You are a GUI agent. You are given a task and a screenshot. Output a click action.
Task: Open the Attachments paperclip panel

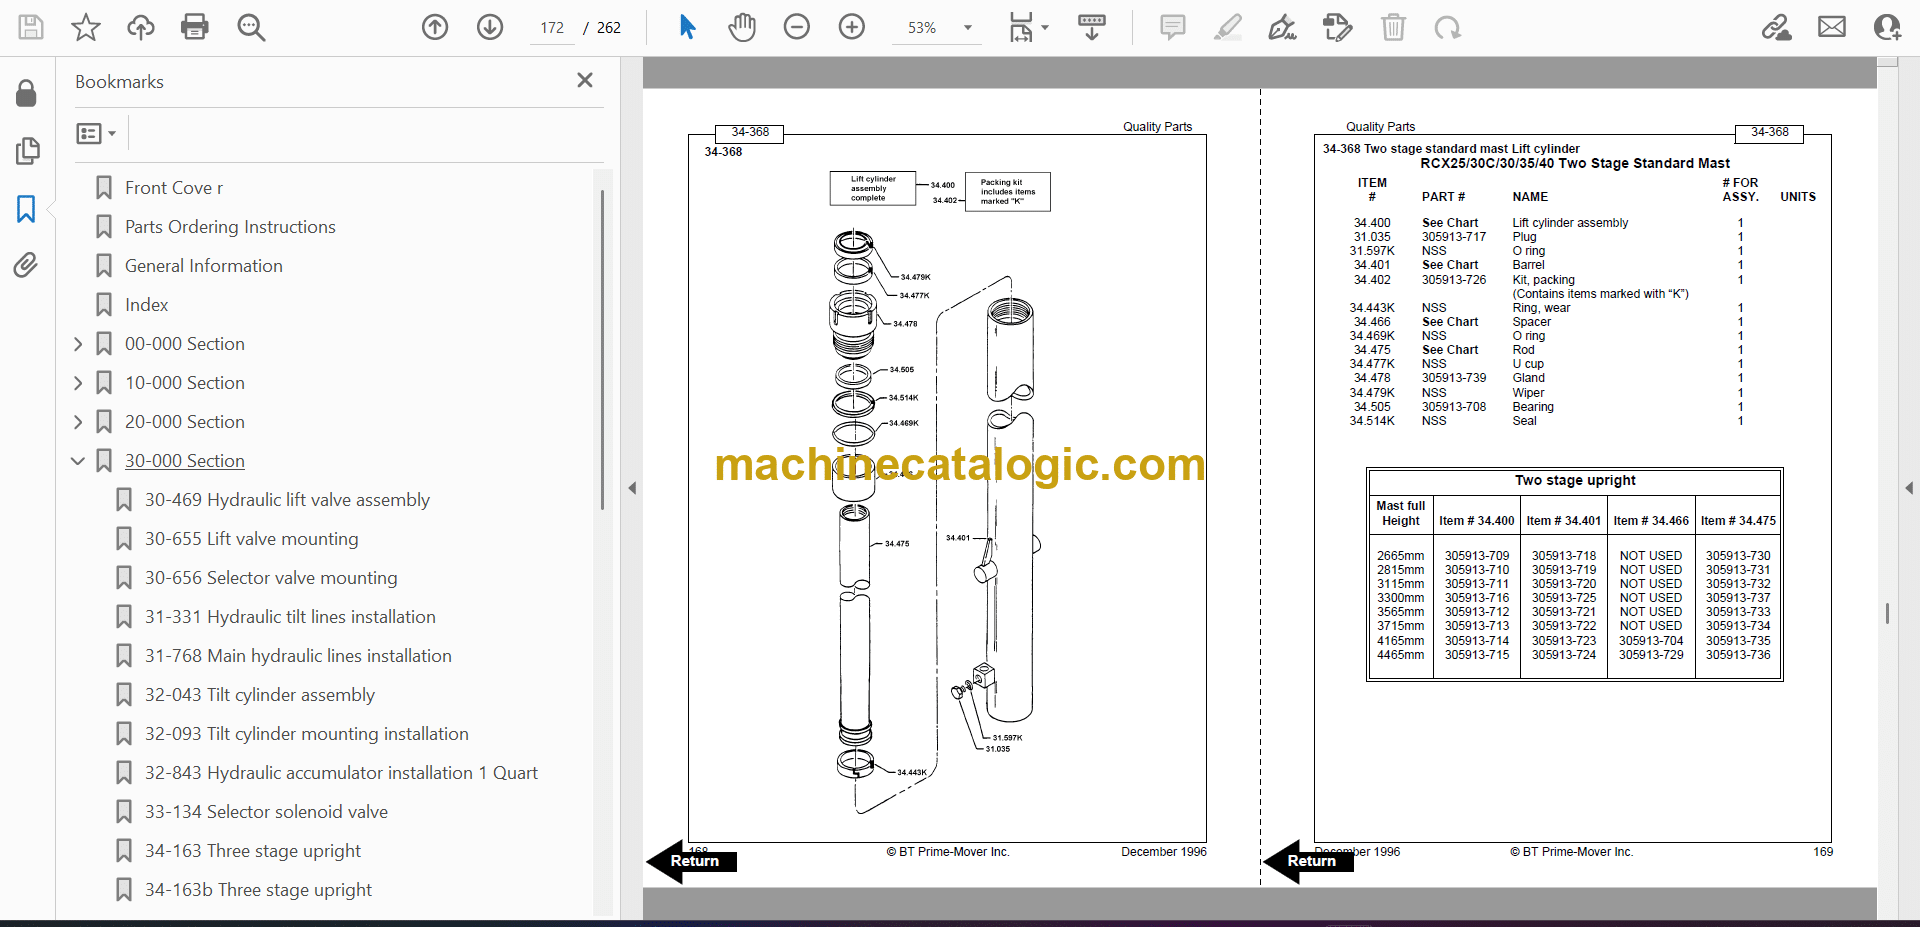(x=26, y=265)
